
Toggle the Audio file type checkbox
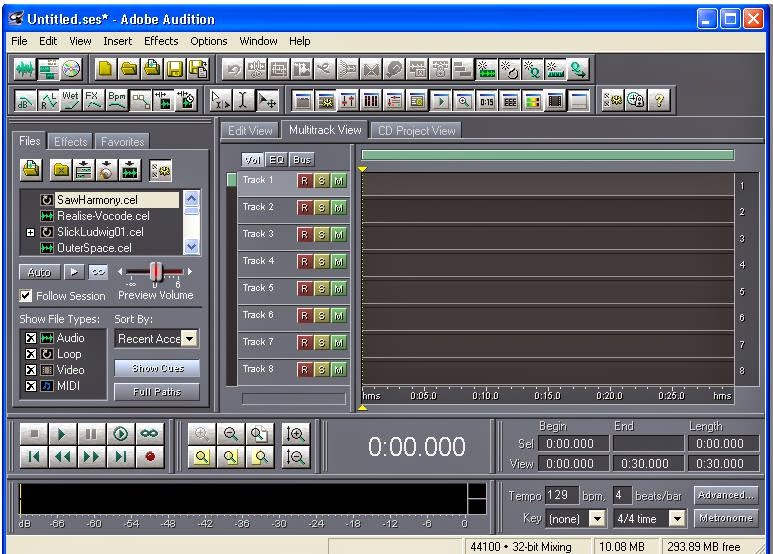point(31,338)
